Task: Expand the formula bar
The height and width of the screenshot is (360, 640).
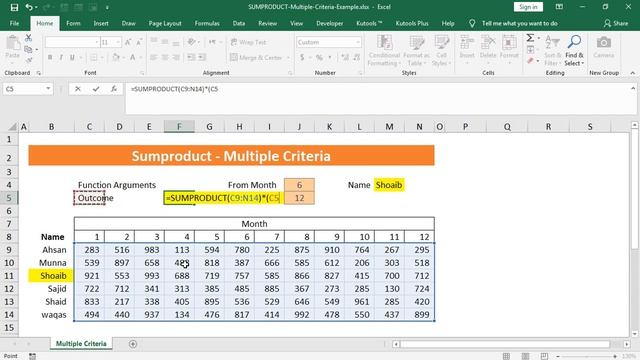Action: (633, 88)
